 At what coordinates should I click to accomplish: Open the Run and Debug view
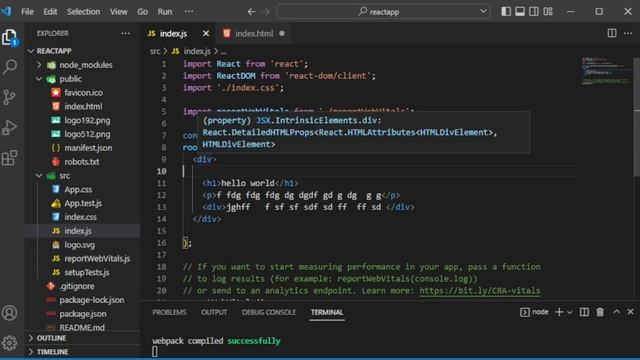point(9,128)
